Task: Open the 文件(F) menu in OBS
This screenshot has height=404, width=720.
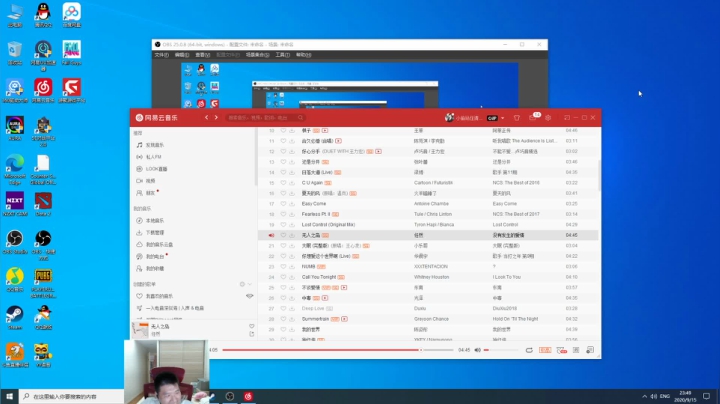Action: tap(161, 55)
